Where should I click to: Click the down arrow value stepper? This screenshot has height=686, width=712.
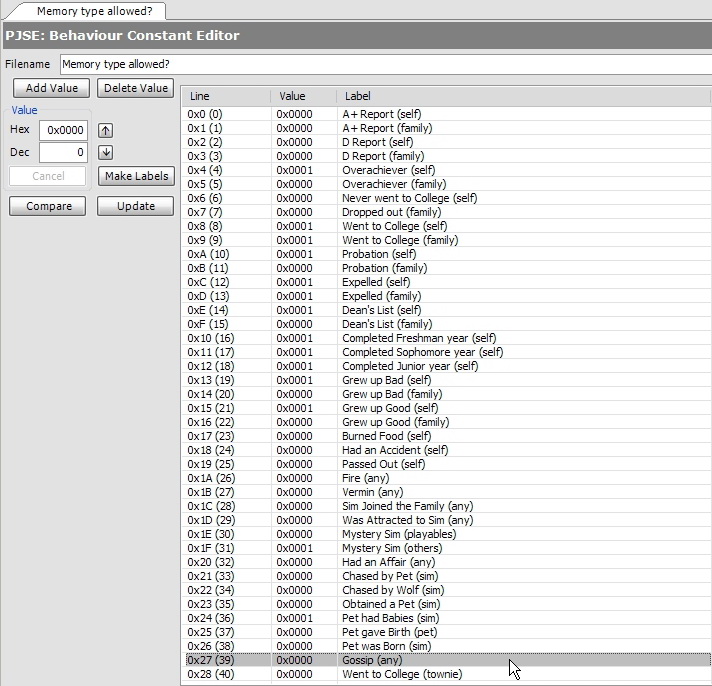(106, 153)
